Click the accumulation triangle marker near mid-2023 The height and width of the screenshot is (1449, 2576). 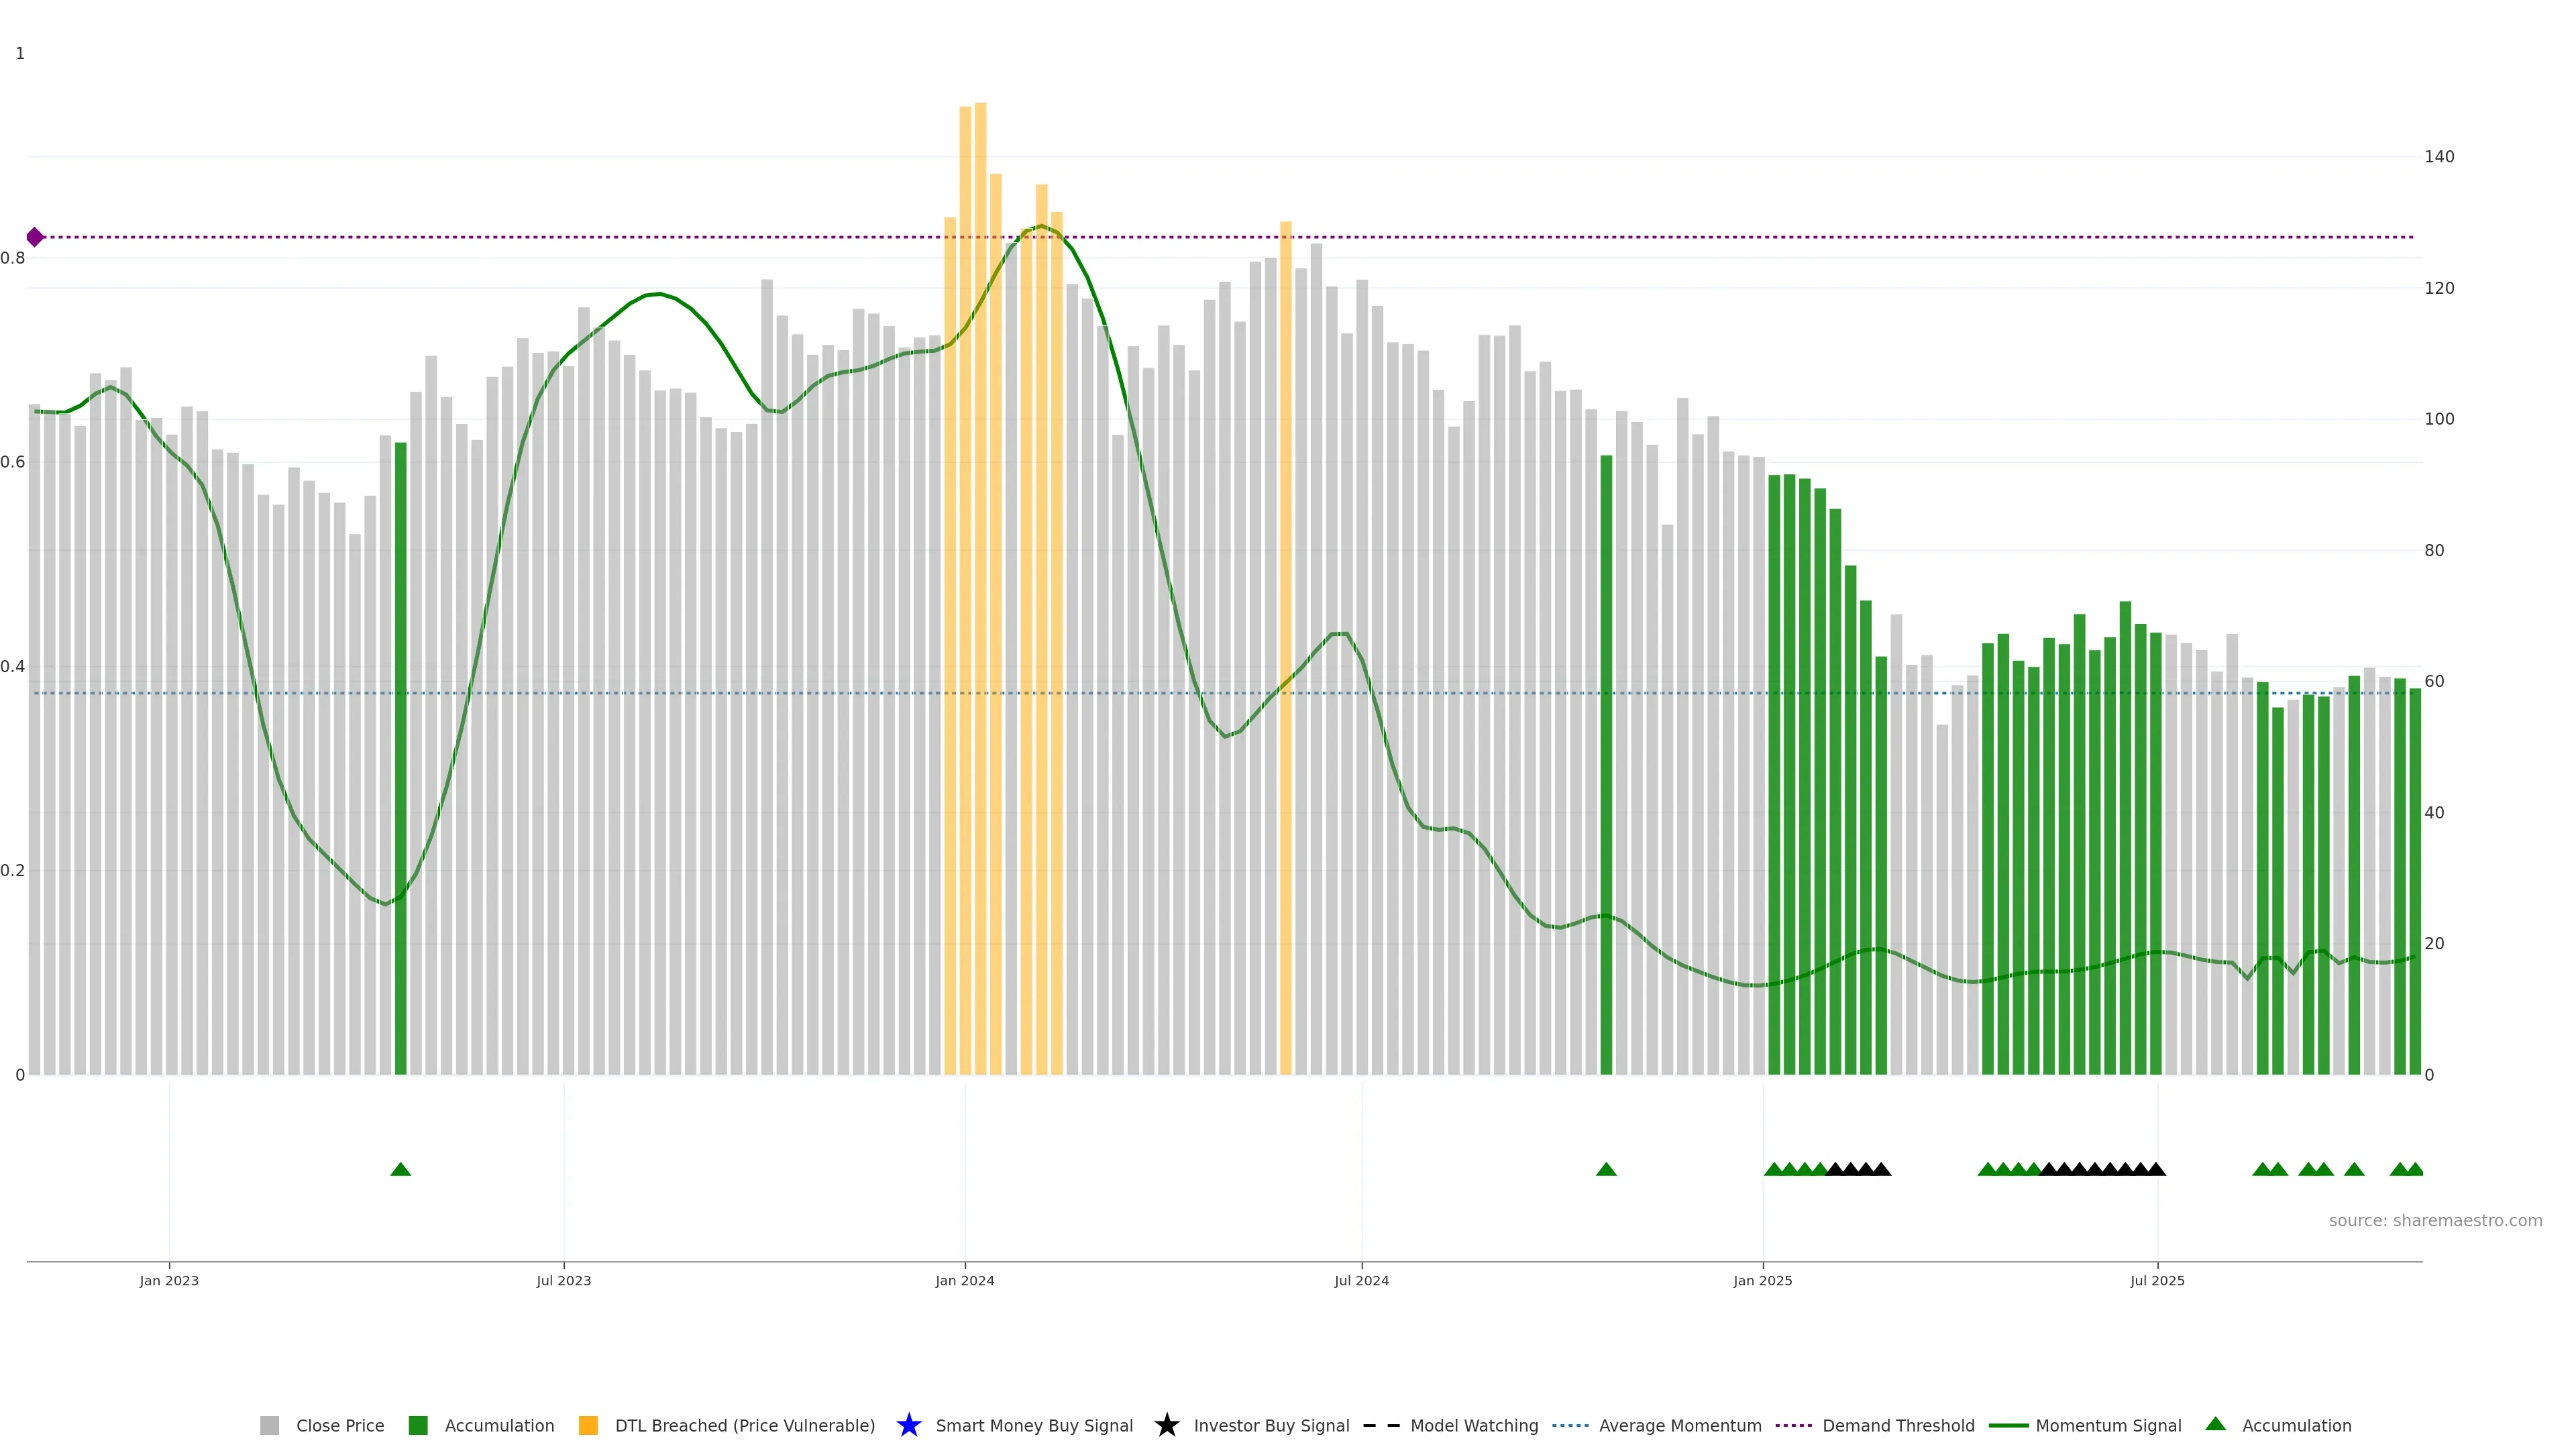tap(401, 1169)
